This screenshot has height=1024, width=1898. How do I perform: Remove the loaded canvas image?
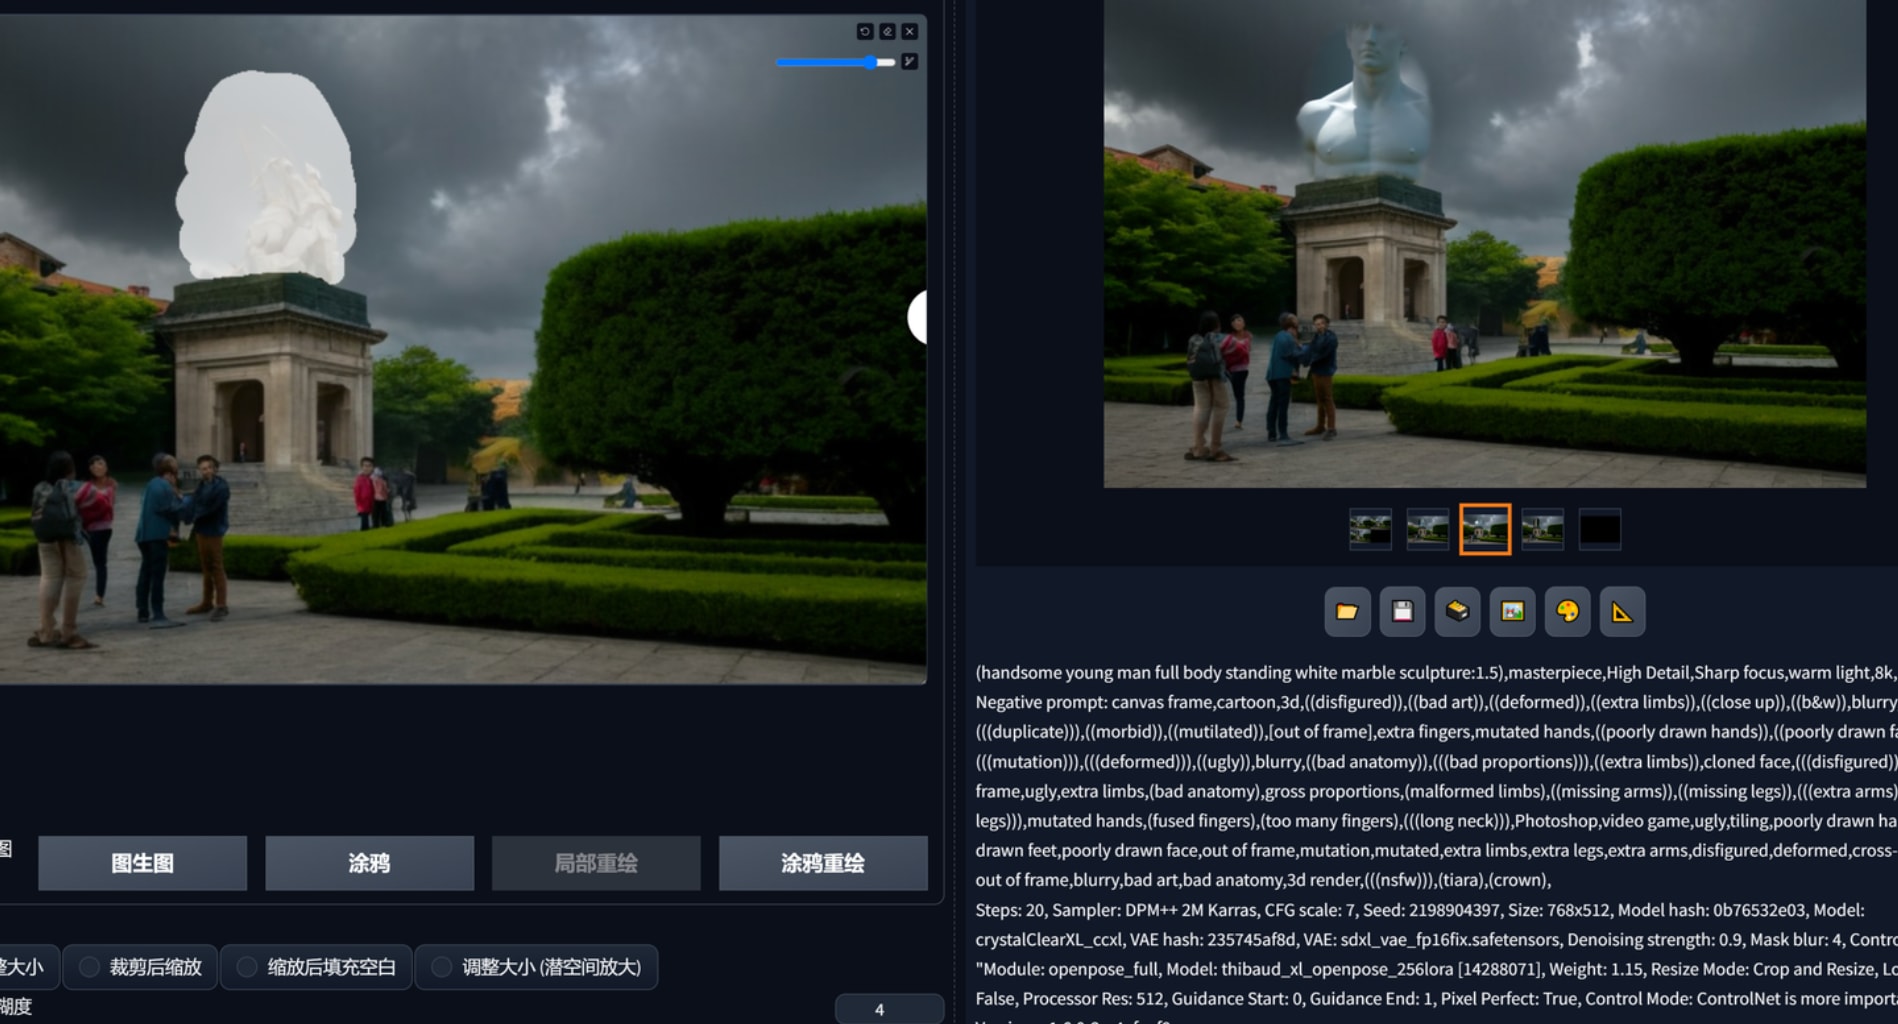pos(910,32)
